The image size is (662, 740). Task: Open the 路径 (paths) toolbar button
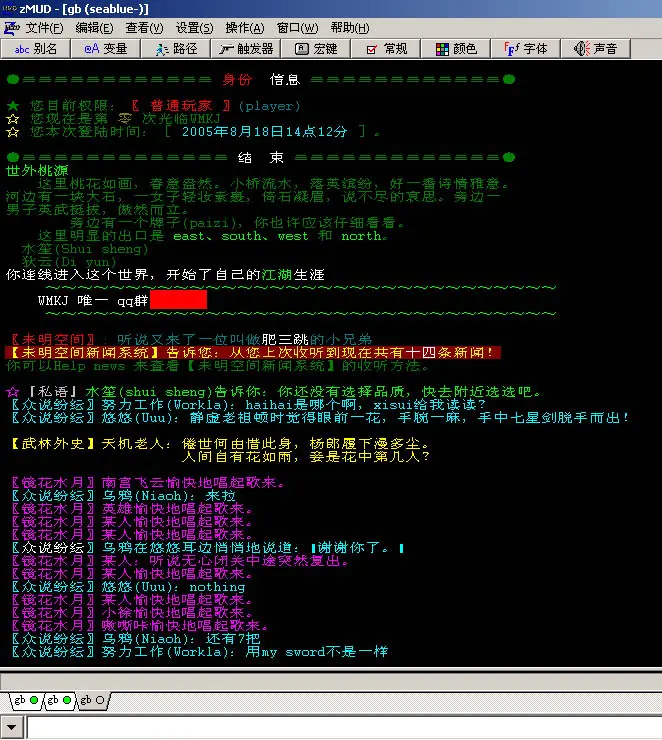coord(175,49)
